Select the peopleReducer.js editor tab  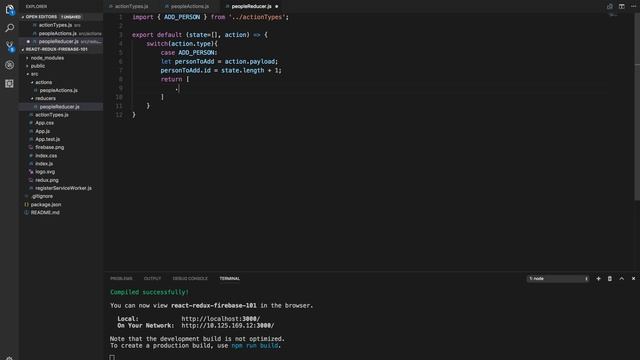[251, 7]
